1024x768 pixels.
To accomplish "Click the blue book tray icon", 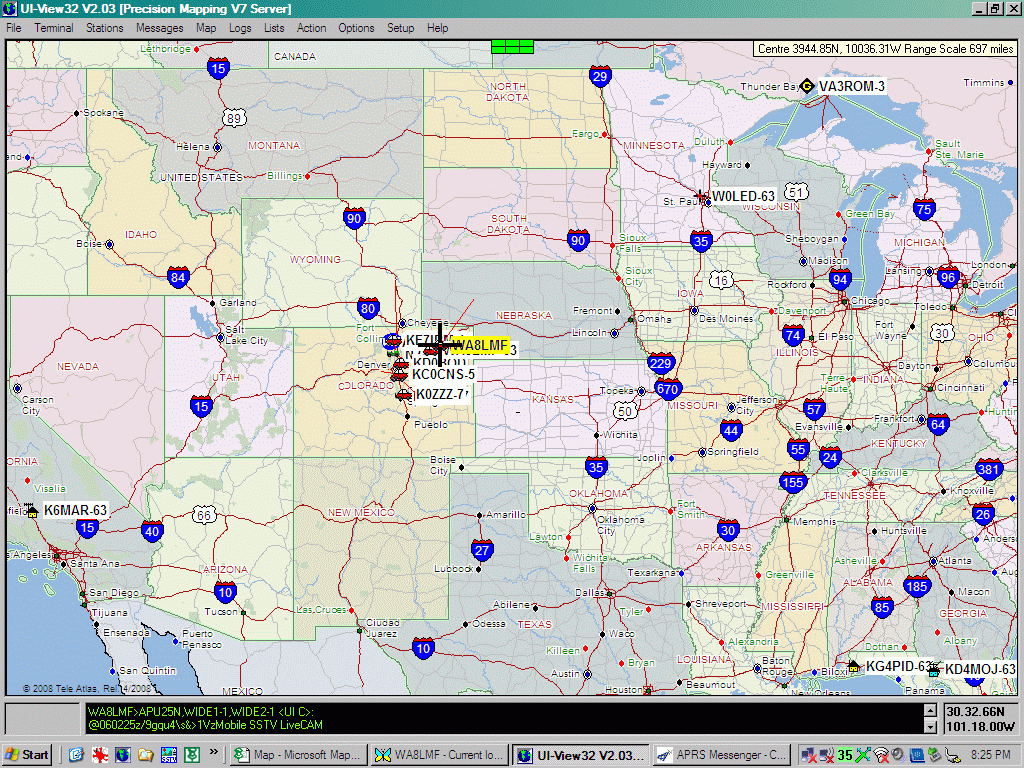I will pyautogui.click(x=916, y=755).
